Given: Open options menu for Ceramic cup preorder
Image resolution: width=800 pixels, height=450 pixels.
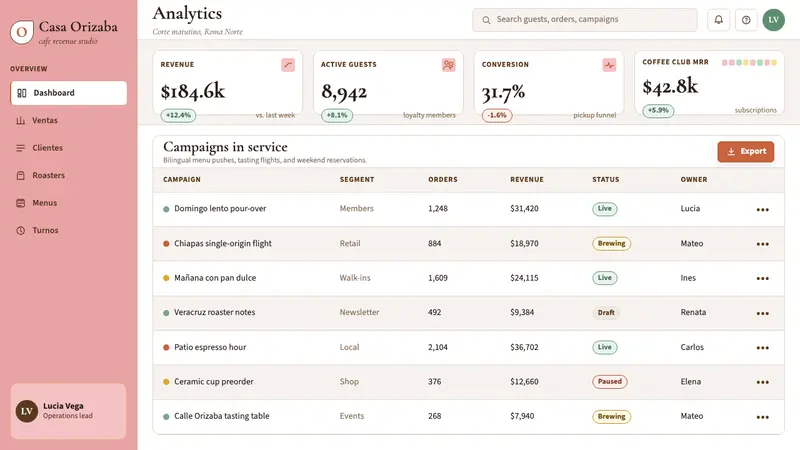Looking at the screenshot, I should pos(763,382).
